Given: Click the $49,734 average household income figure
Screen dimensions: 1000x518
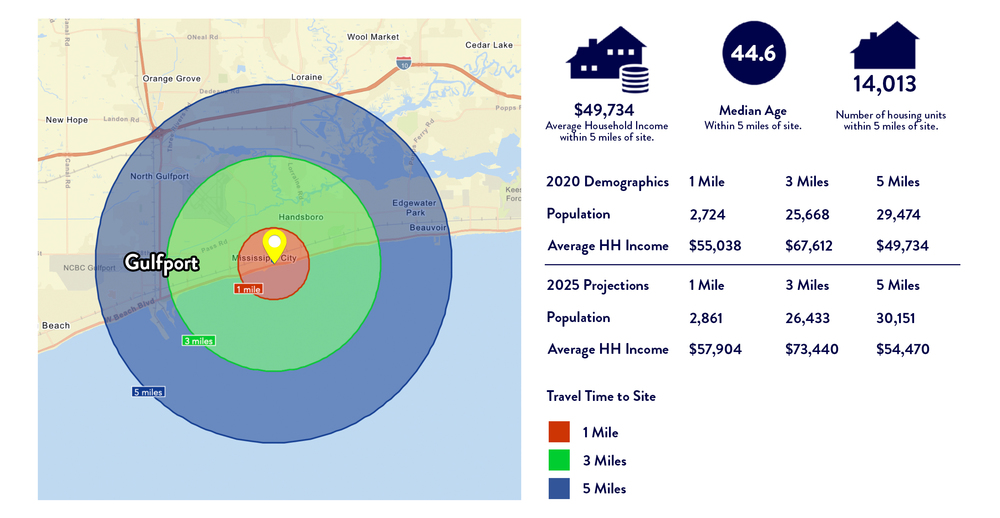Looking at the screenshot, I should (604, 110).
